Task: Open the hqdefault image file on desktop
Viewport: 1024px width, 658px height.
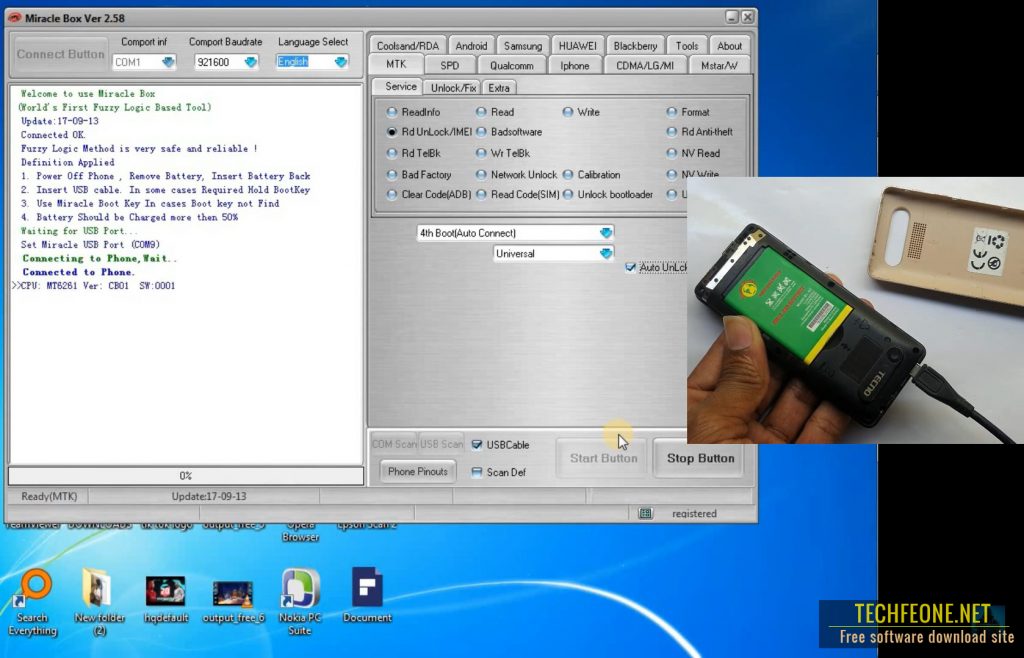Action: point(165,599)
